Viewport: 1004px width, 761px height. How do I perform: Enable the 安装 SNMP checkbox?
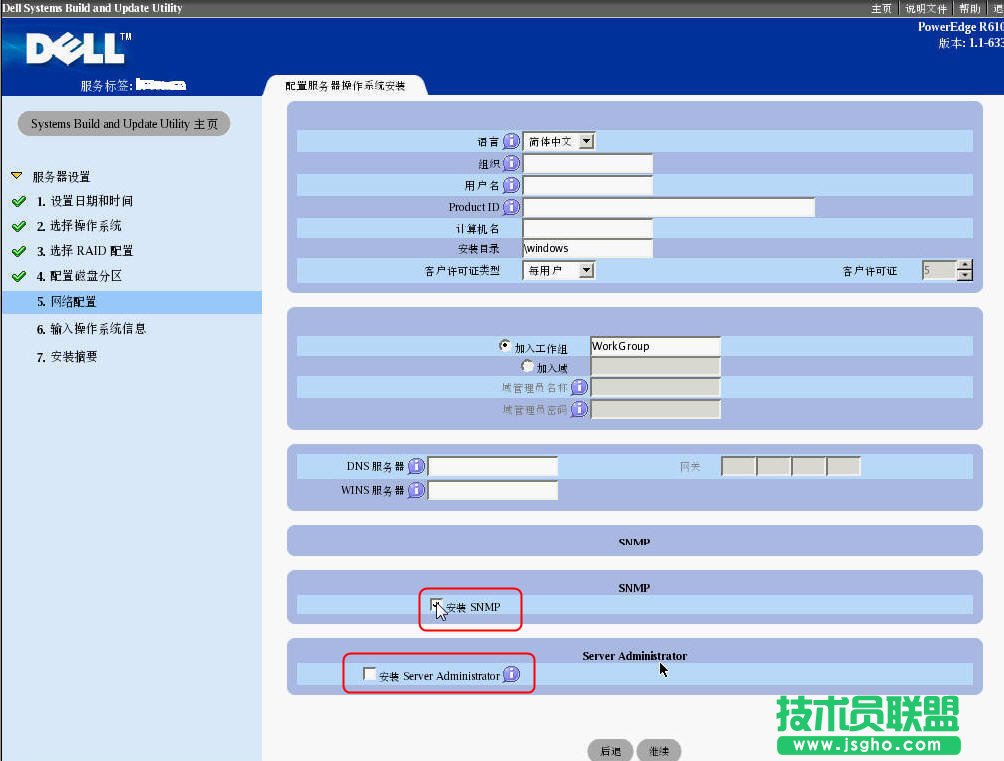437,604
